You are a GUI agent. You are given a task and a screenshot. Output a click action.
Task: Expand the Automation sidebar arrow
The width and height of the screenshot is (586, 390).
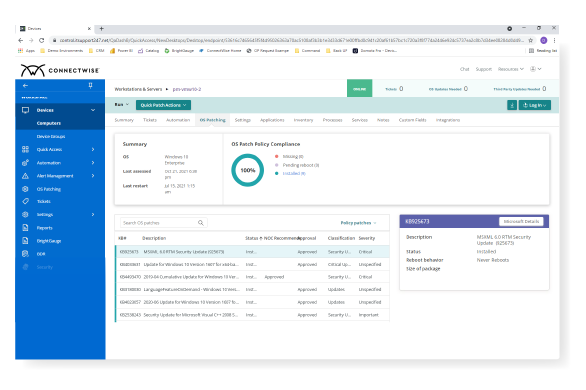point(93,163)
